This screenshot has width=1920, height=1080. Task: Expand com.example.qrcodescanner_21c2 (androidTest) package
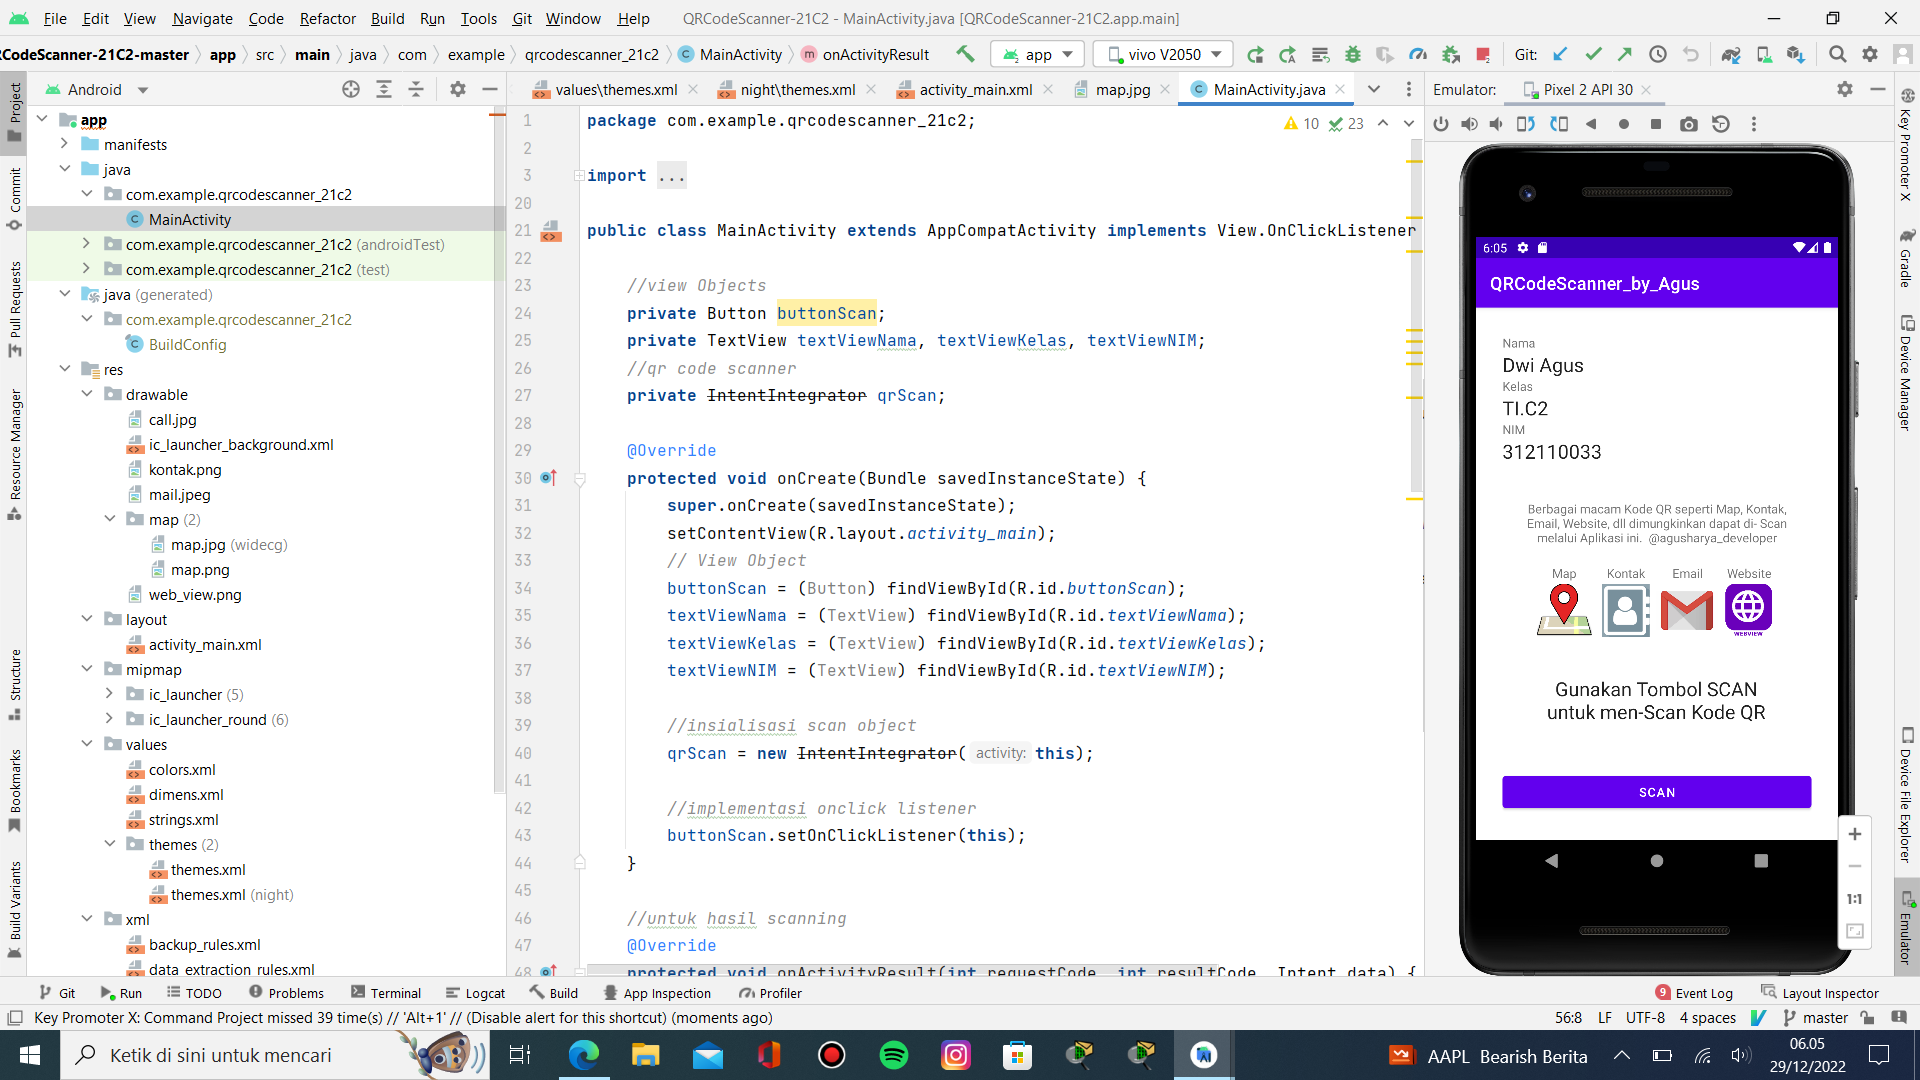(87, 244)
